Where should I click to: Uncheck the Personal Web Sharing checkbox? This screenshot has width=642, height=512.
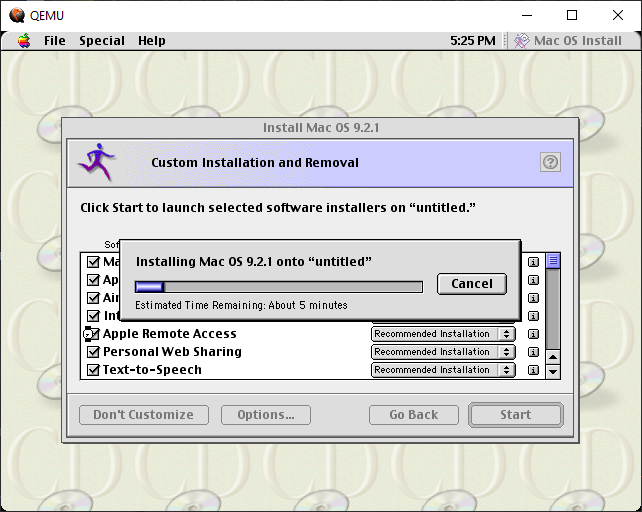(93, 352)
